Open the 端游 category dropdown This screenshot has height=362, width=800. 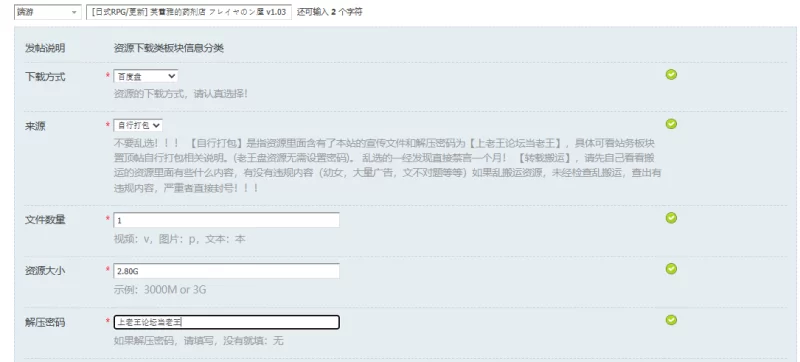(47, 12)
